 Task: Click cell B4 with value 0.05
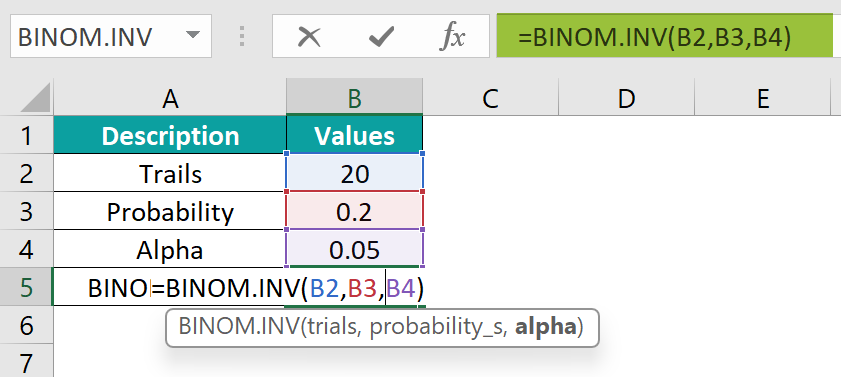(355, 249)
